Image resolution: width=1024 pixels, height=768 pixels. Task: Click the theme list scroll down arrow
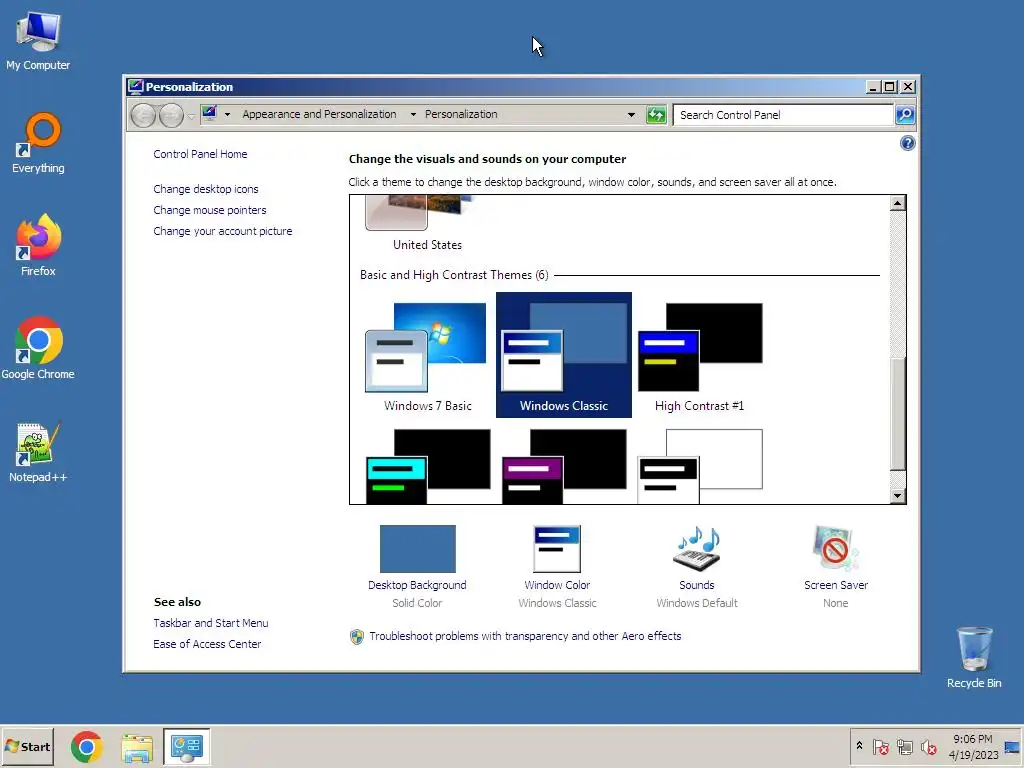[897, 496]
